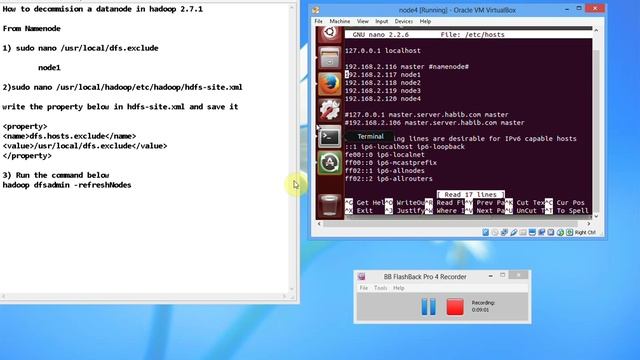Click the shared folders status icon

tap(523, 232)
